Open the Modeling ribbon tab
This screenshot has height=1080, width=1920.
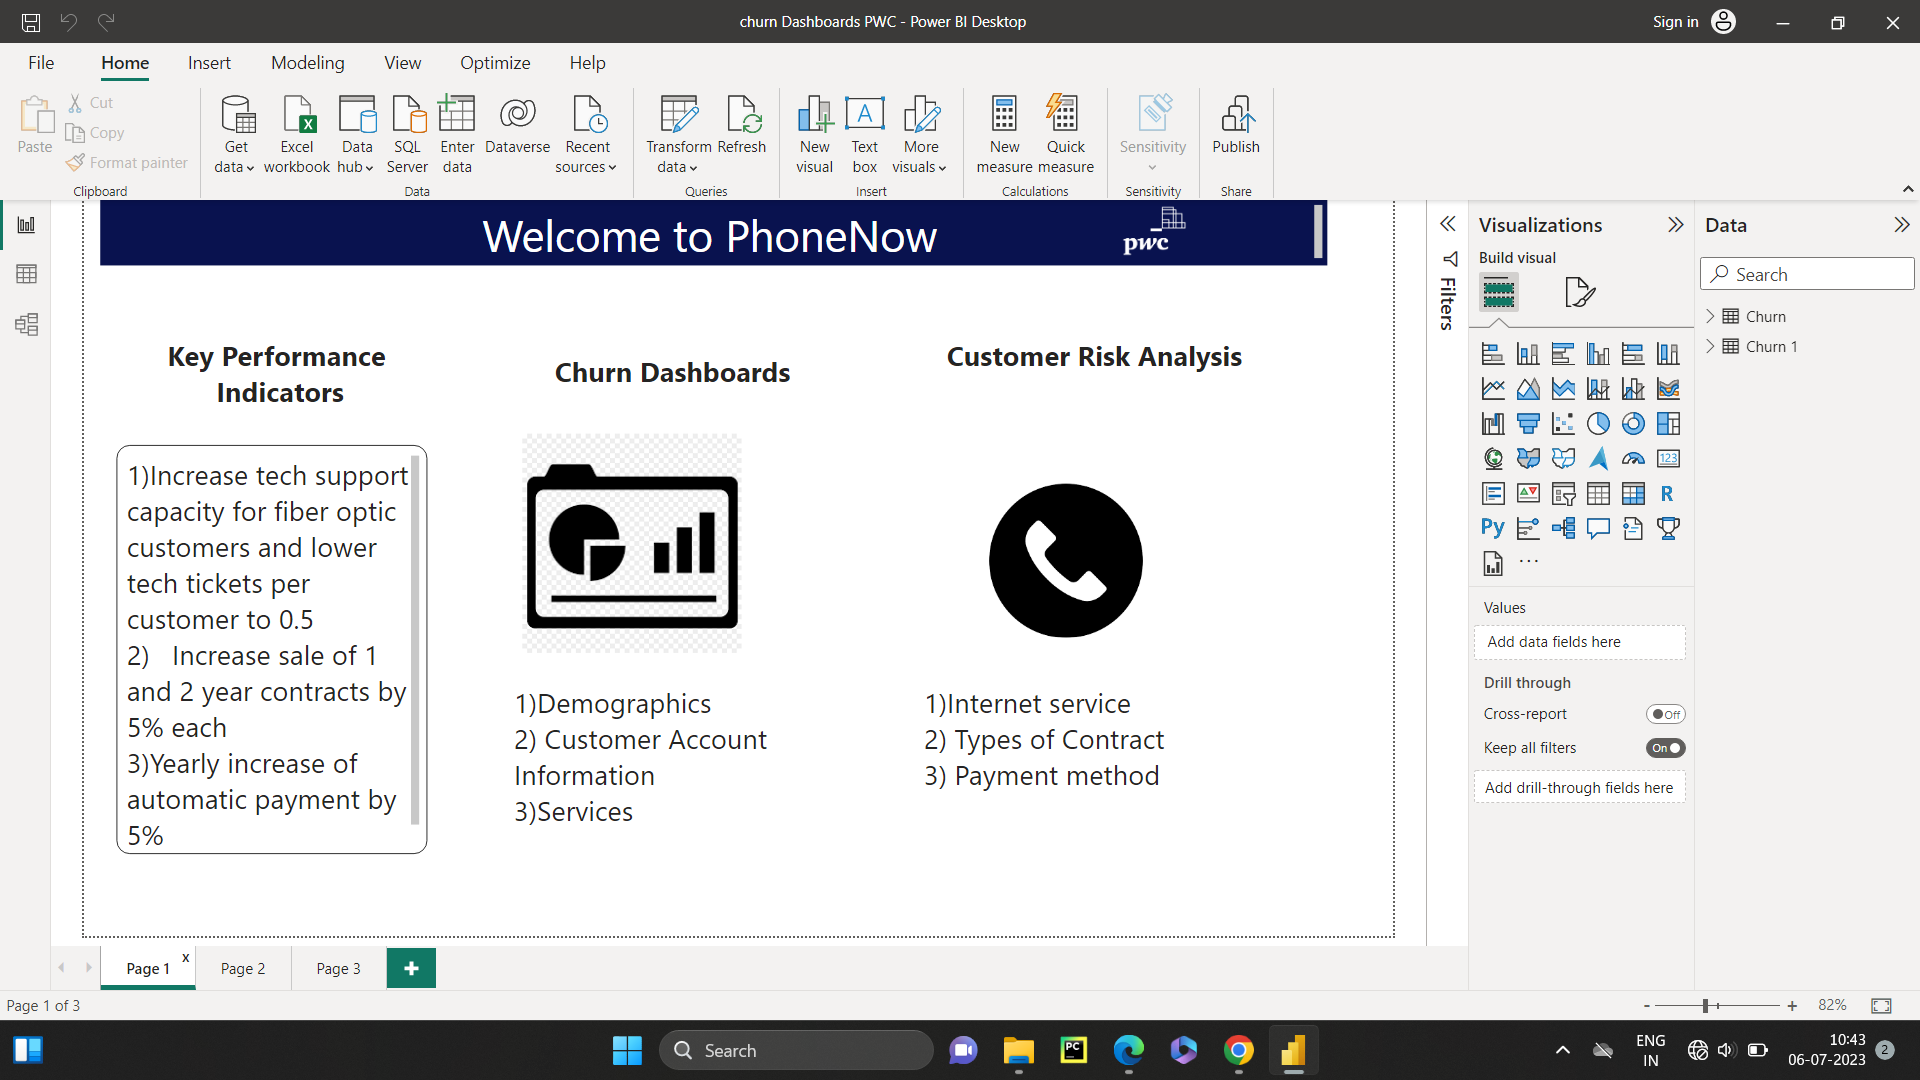(307, 62)
